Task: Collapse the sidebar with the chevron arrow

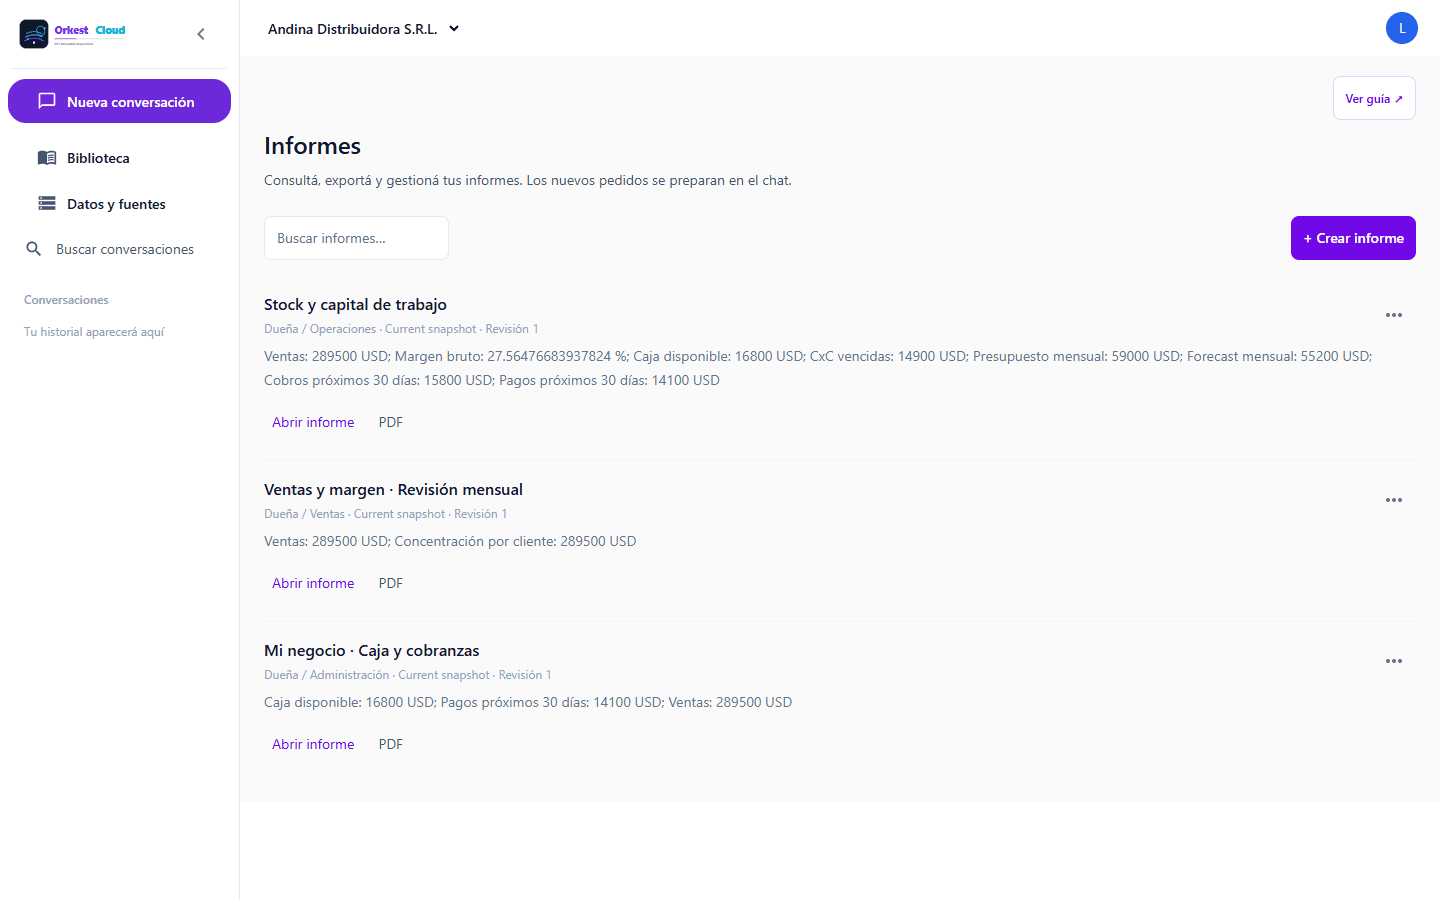Action: tap(201, 34)
